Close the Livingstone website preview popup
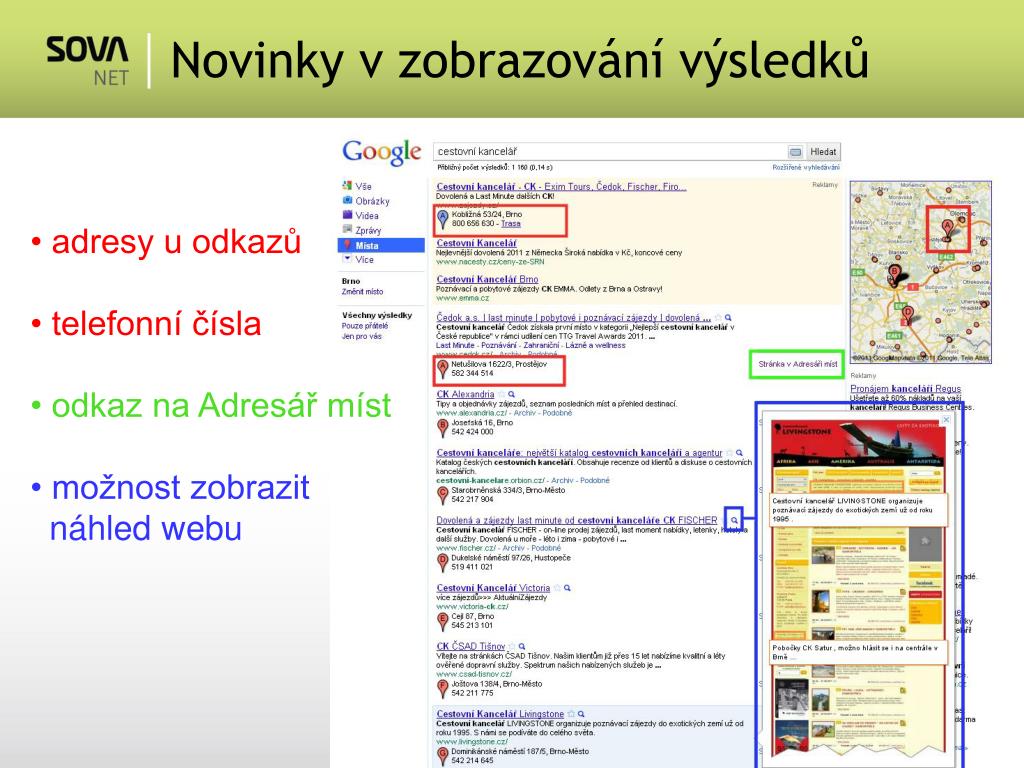1024x768 pixels. click(x=946, y=420)
